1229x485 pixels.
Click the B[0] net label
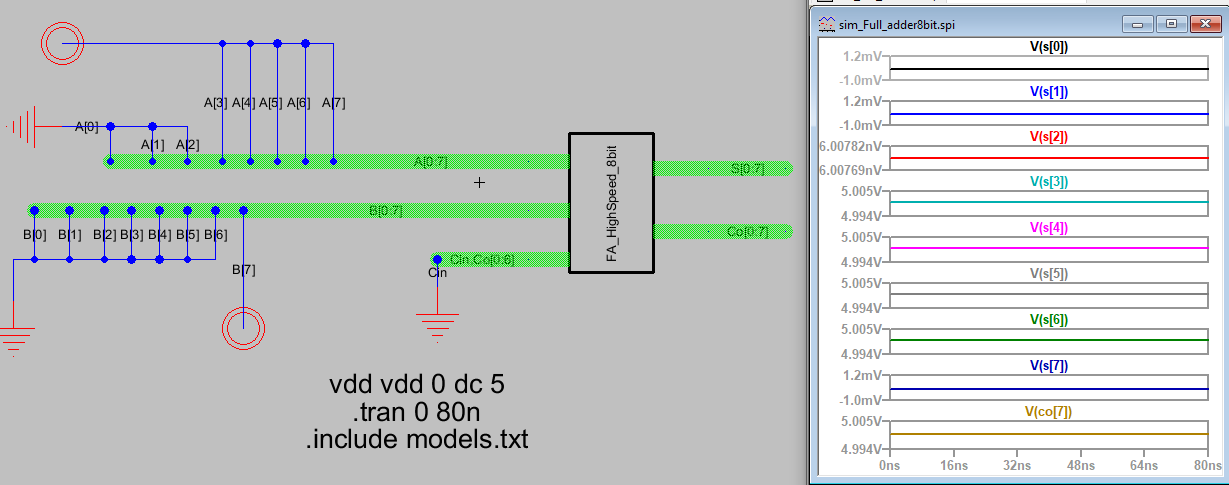[x=34, y=235]
